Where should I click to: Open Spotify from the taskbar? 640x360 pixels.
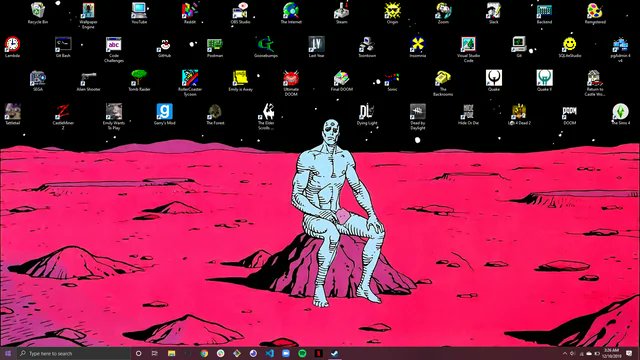point(302,353)
